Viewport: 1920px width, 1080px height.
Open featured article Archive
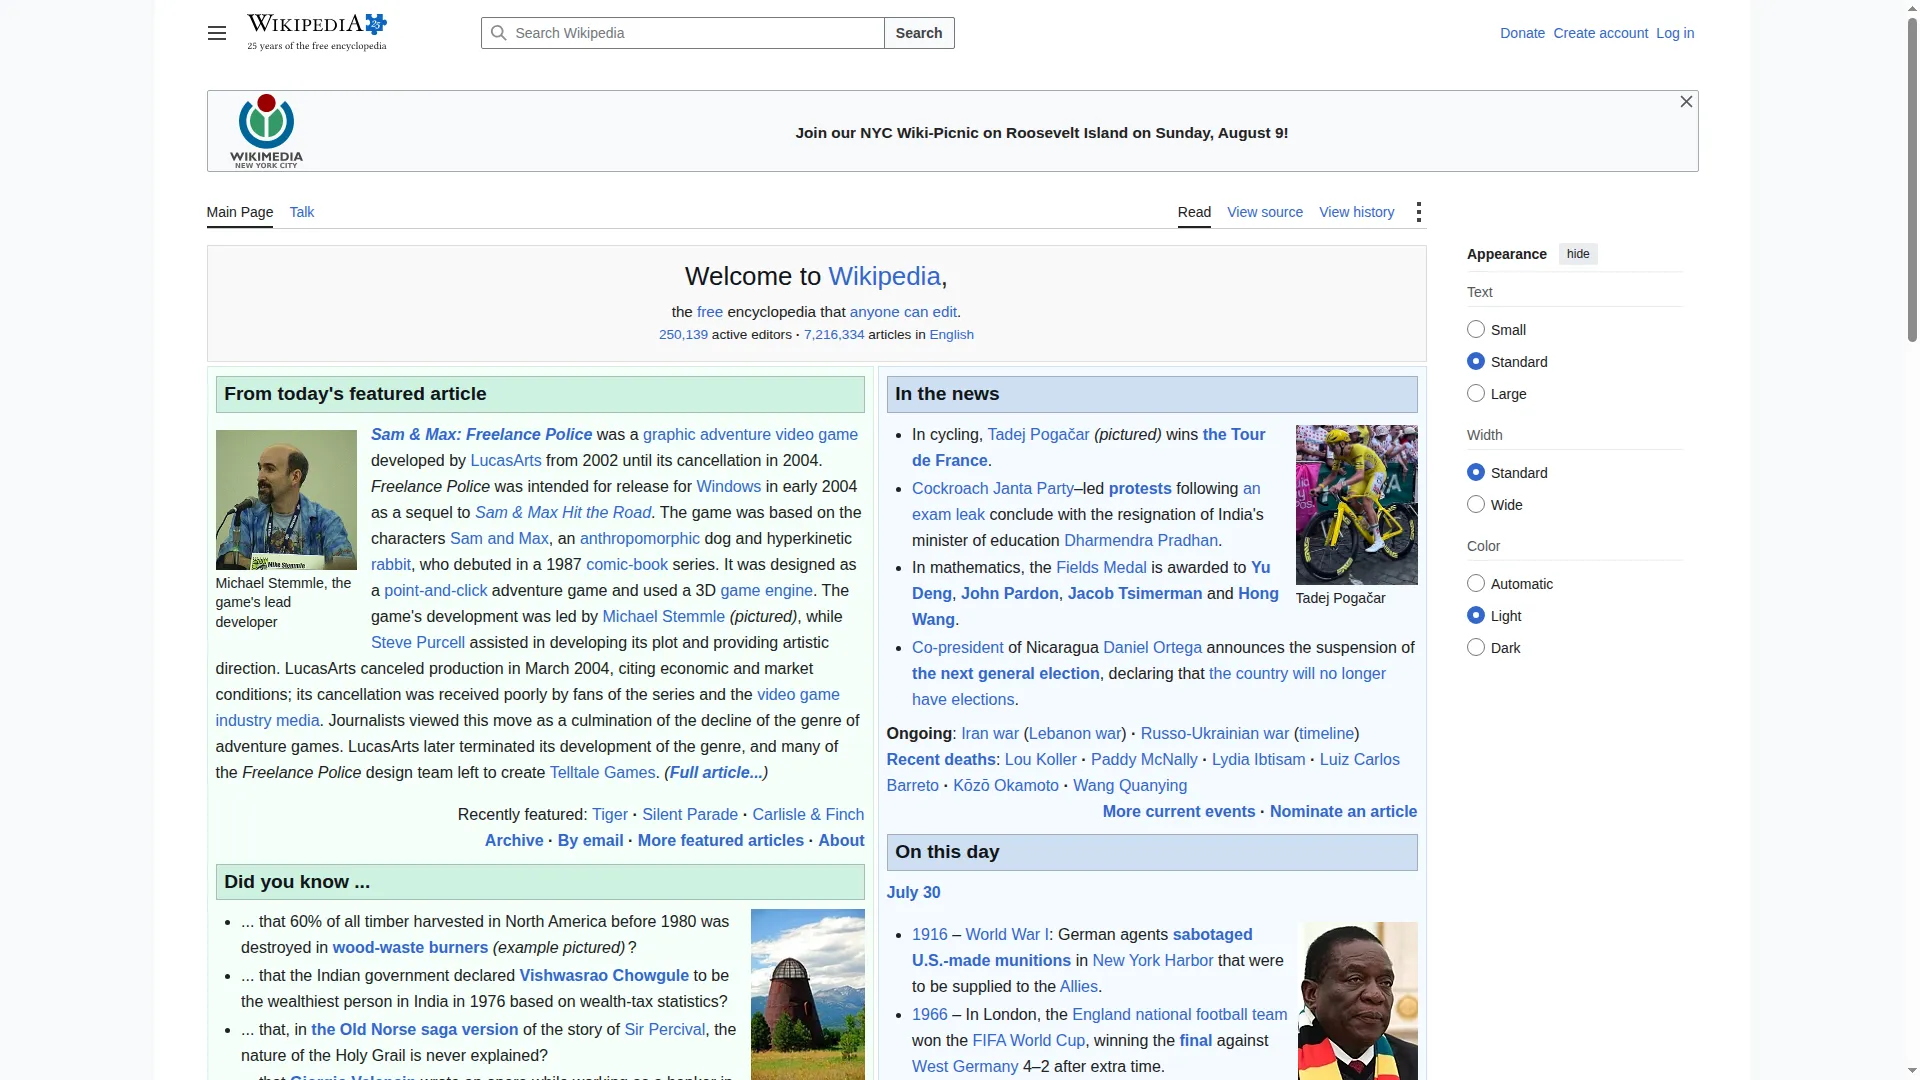pyautogui.click(x=514, y=840)
